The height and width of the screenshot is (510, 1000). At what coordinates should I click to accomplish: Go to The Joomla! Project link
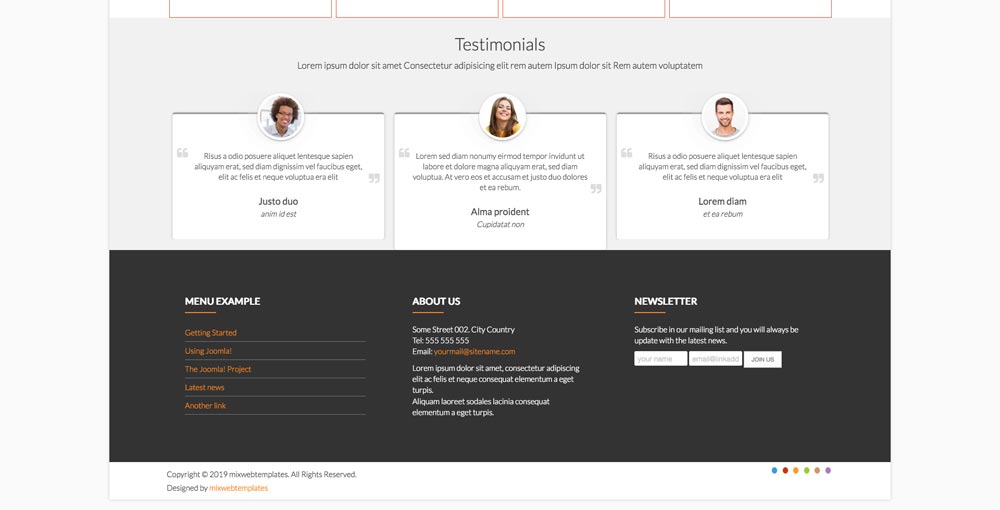(218, 369)
